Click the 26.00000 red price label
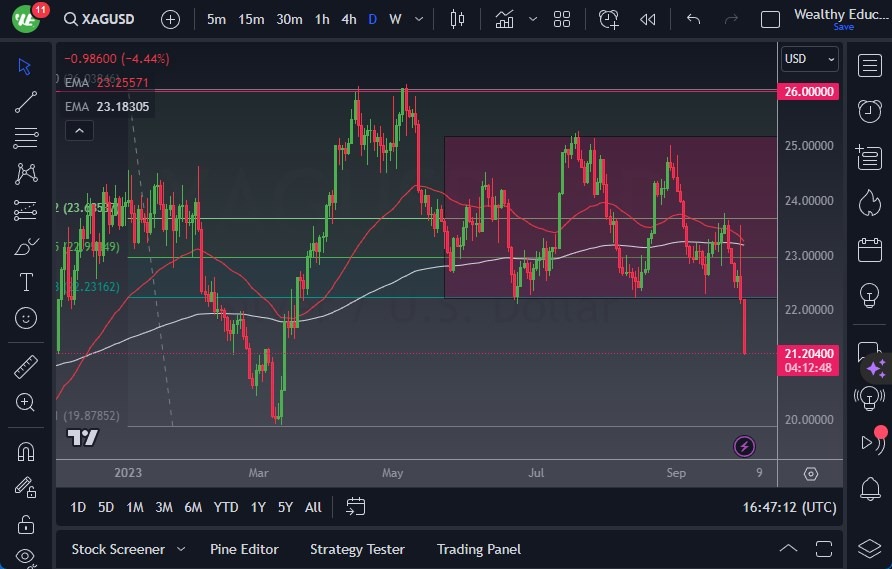The image size is (892, 569). click(808, 91)
